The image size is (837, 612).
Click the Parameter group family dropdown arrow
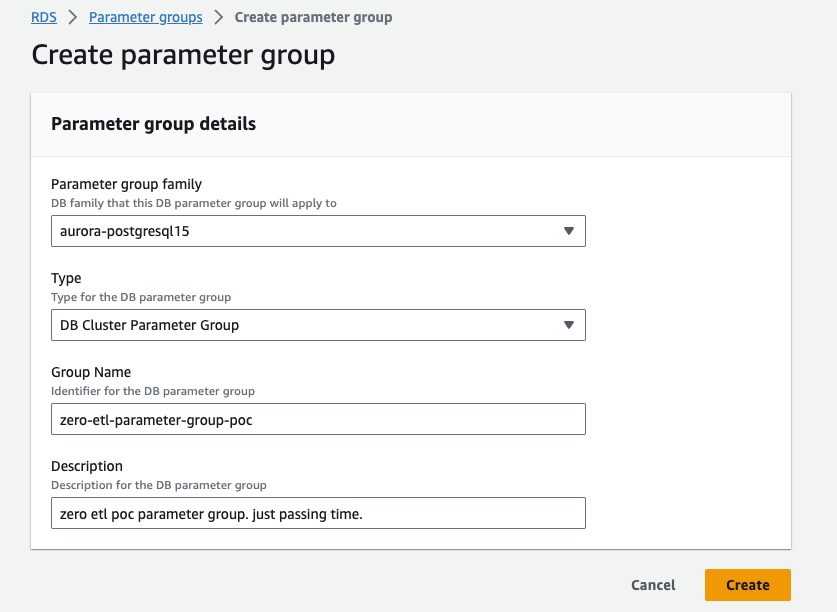pos(568,231)
